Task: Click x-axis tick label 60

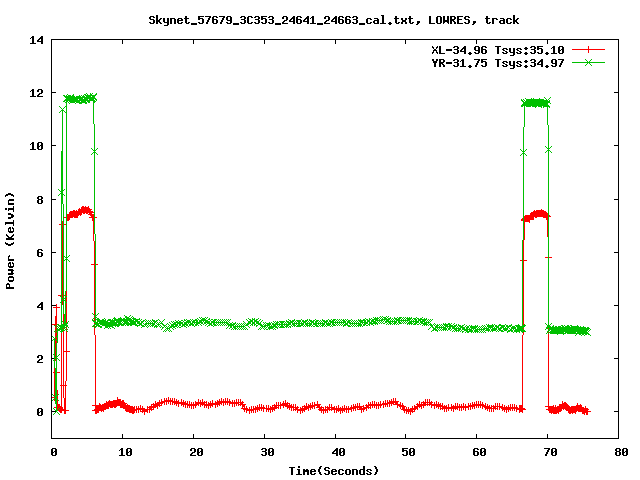Action: coord(479,452)
